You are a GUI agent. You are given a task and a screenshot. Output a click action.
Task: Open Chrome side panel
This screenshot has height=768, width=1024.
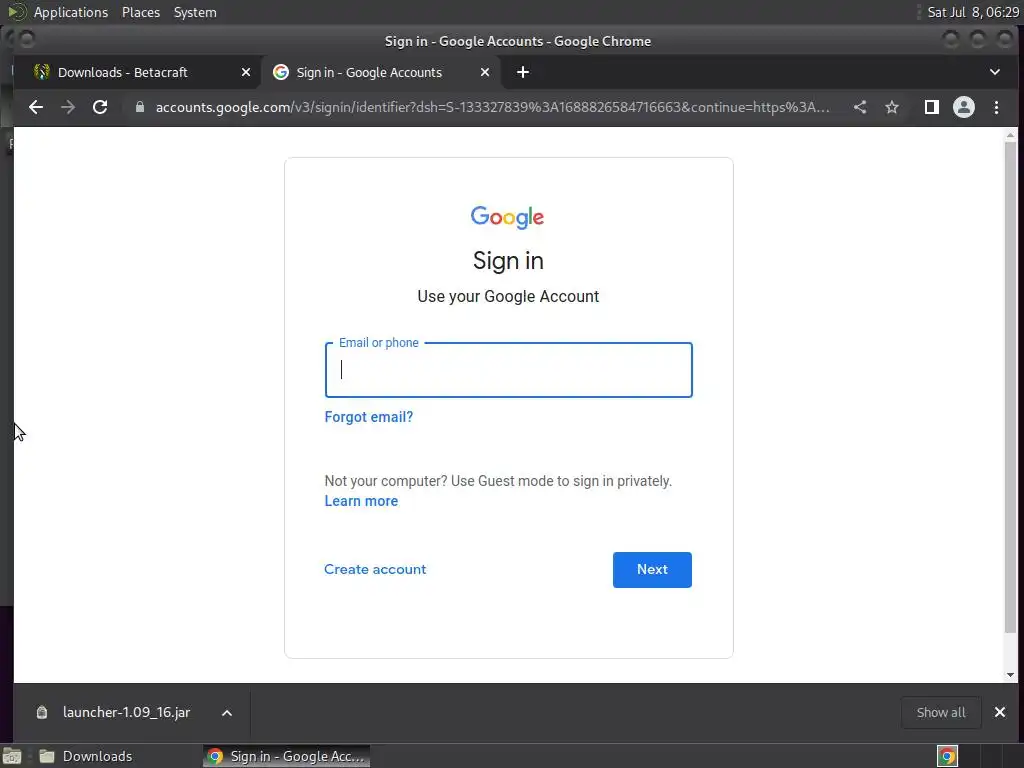(x=932, y=107)
